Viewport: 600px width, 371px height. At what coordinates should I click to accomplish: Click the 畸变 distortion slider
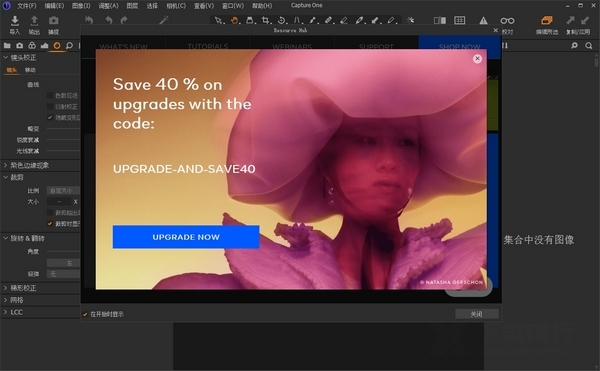click(x=63, y=129)
